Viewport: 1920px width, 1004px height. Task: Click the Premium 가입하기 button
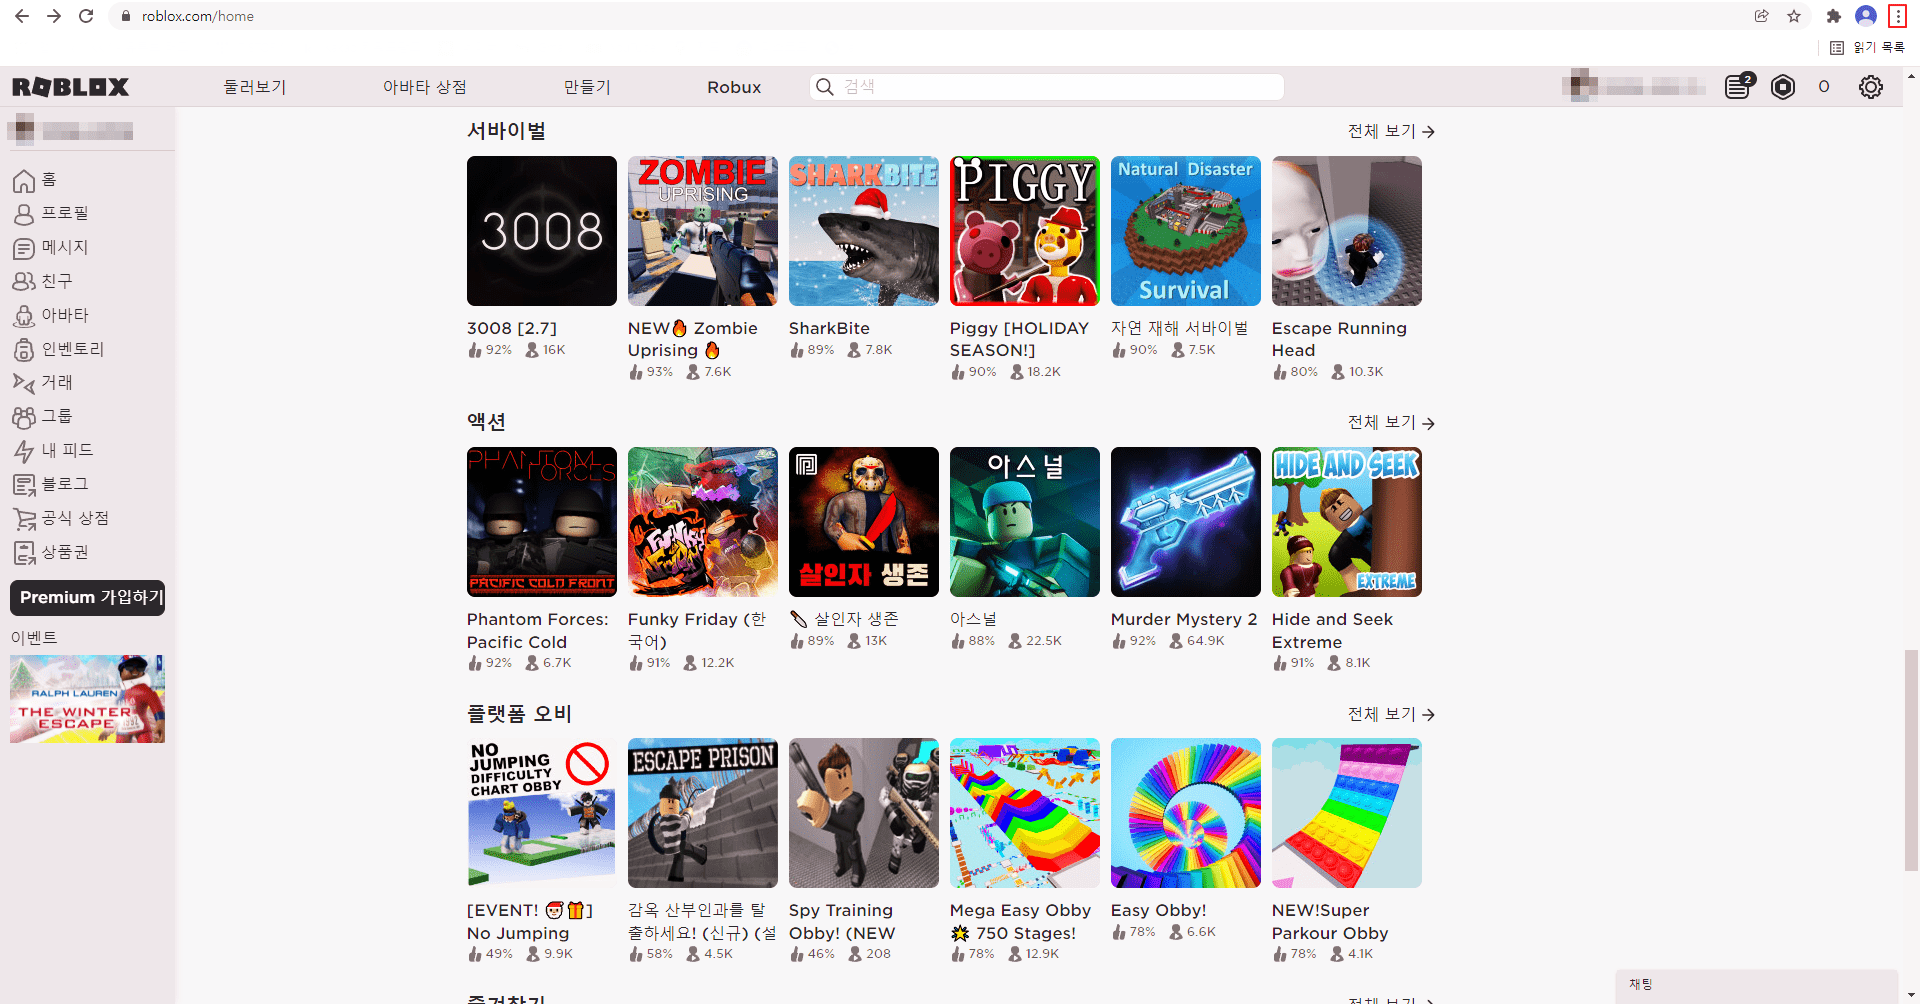[88, 597]
